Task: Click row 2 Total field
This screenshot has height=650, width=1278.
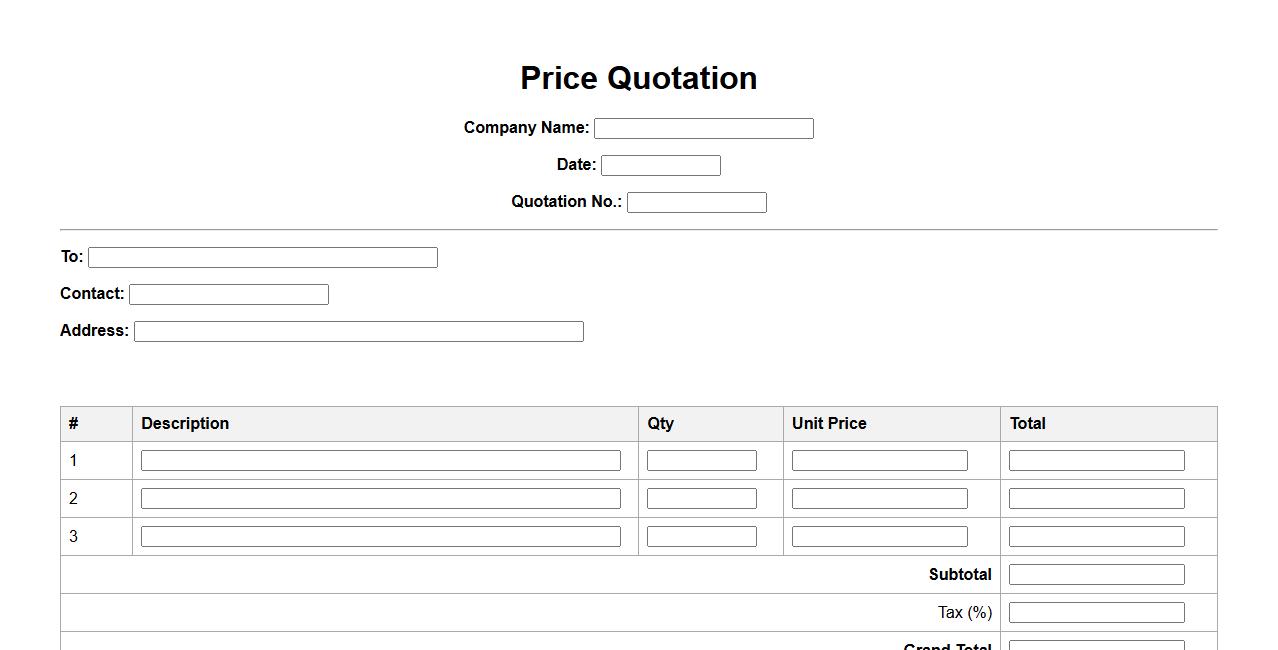Action: [x=1096, y=498]
